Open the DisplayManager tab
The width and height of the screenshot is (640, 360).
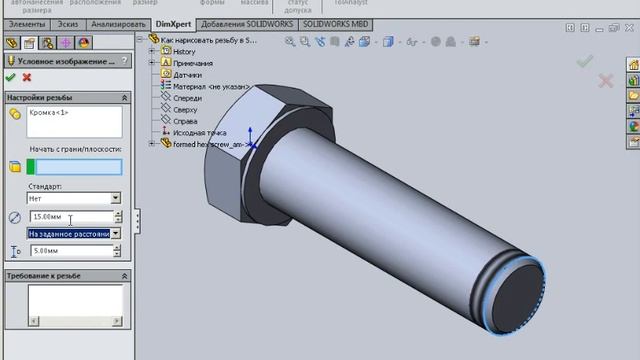[84, 43]
